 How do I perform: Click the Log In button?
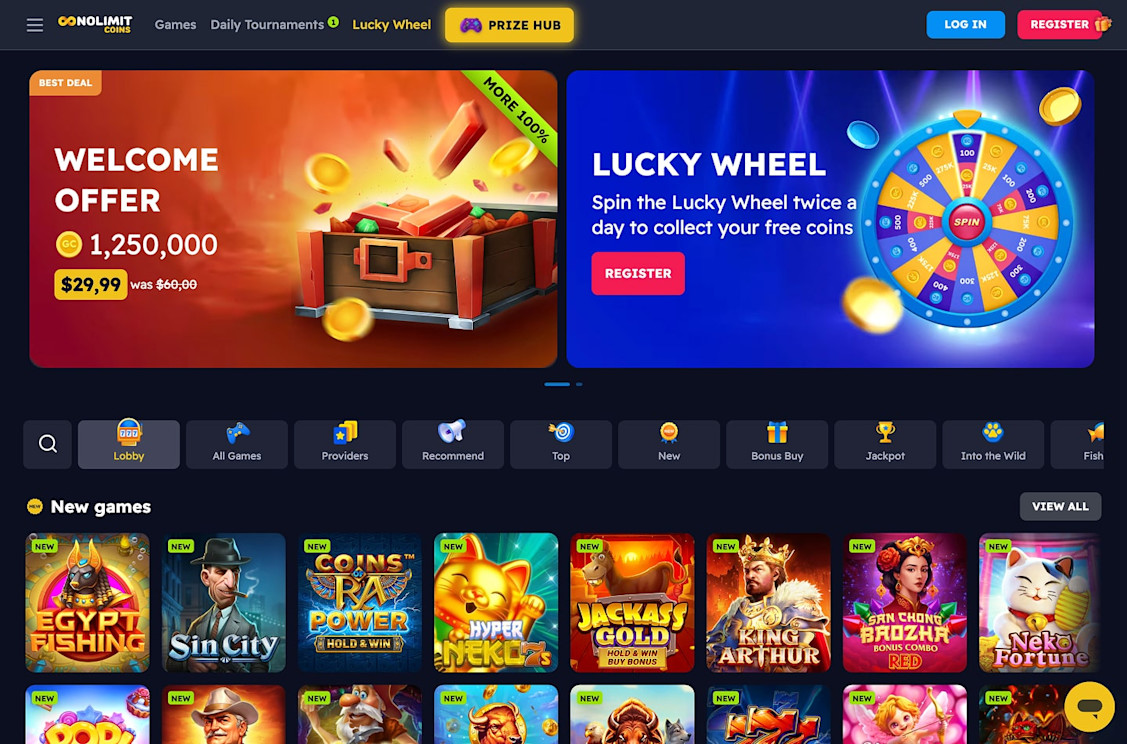coord(965,24)
